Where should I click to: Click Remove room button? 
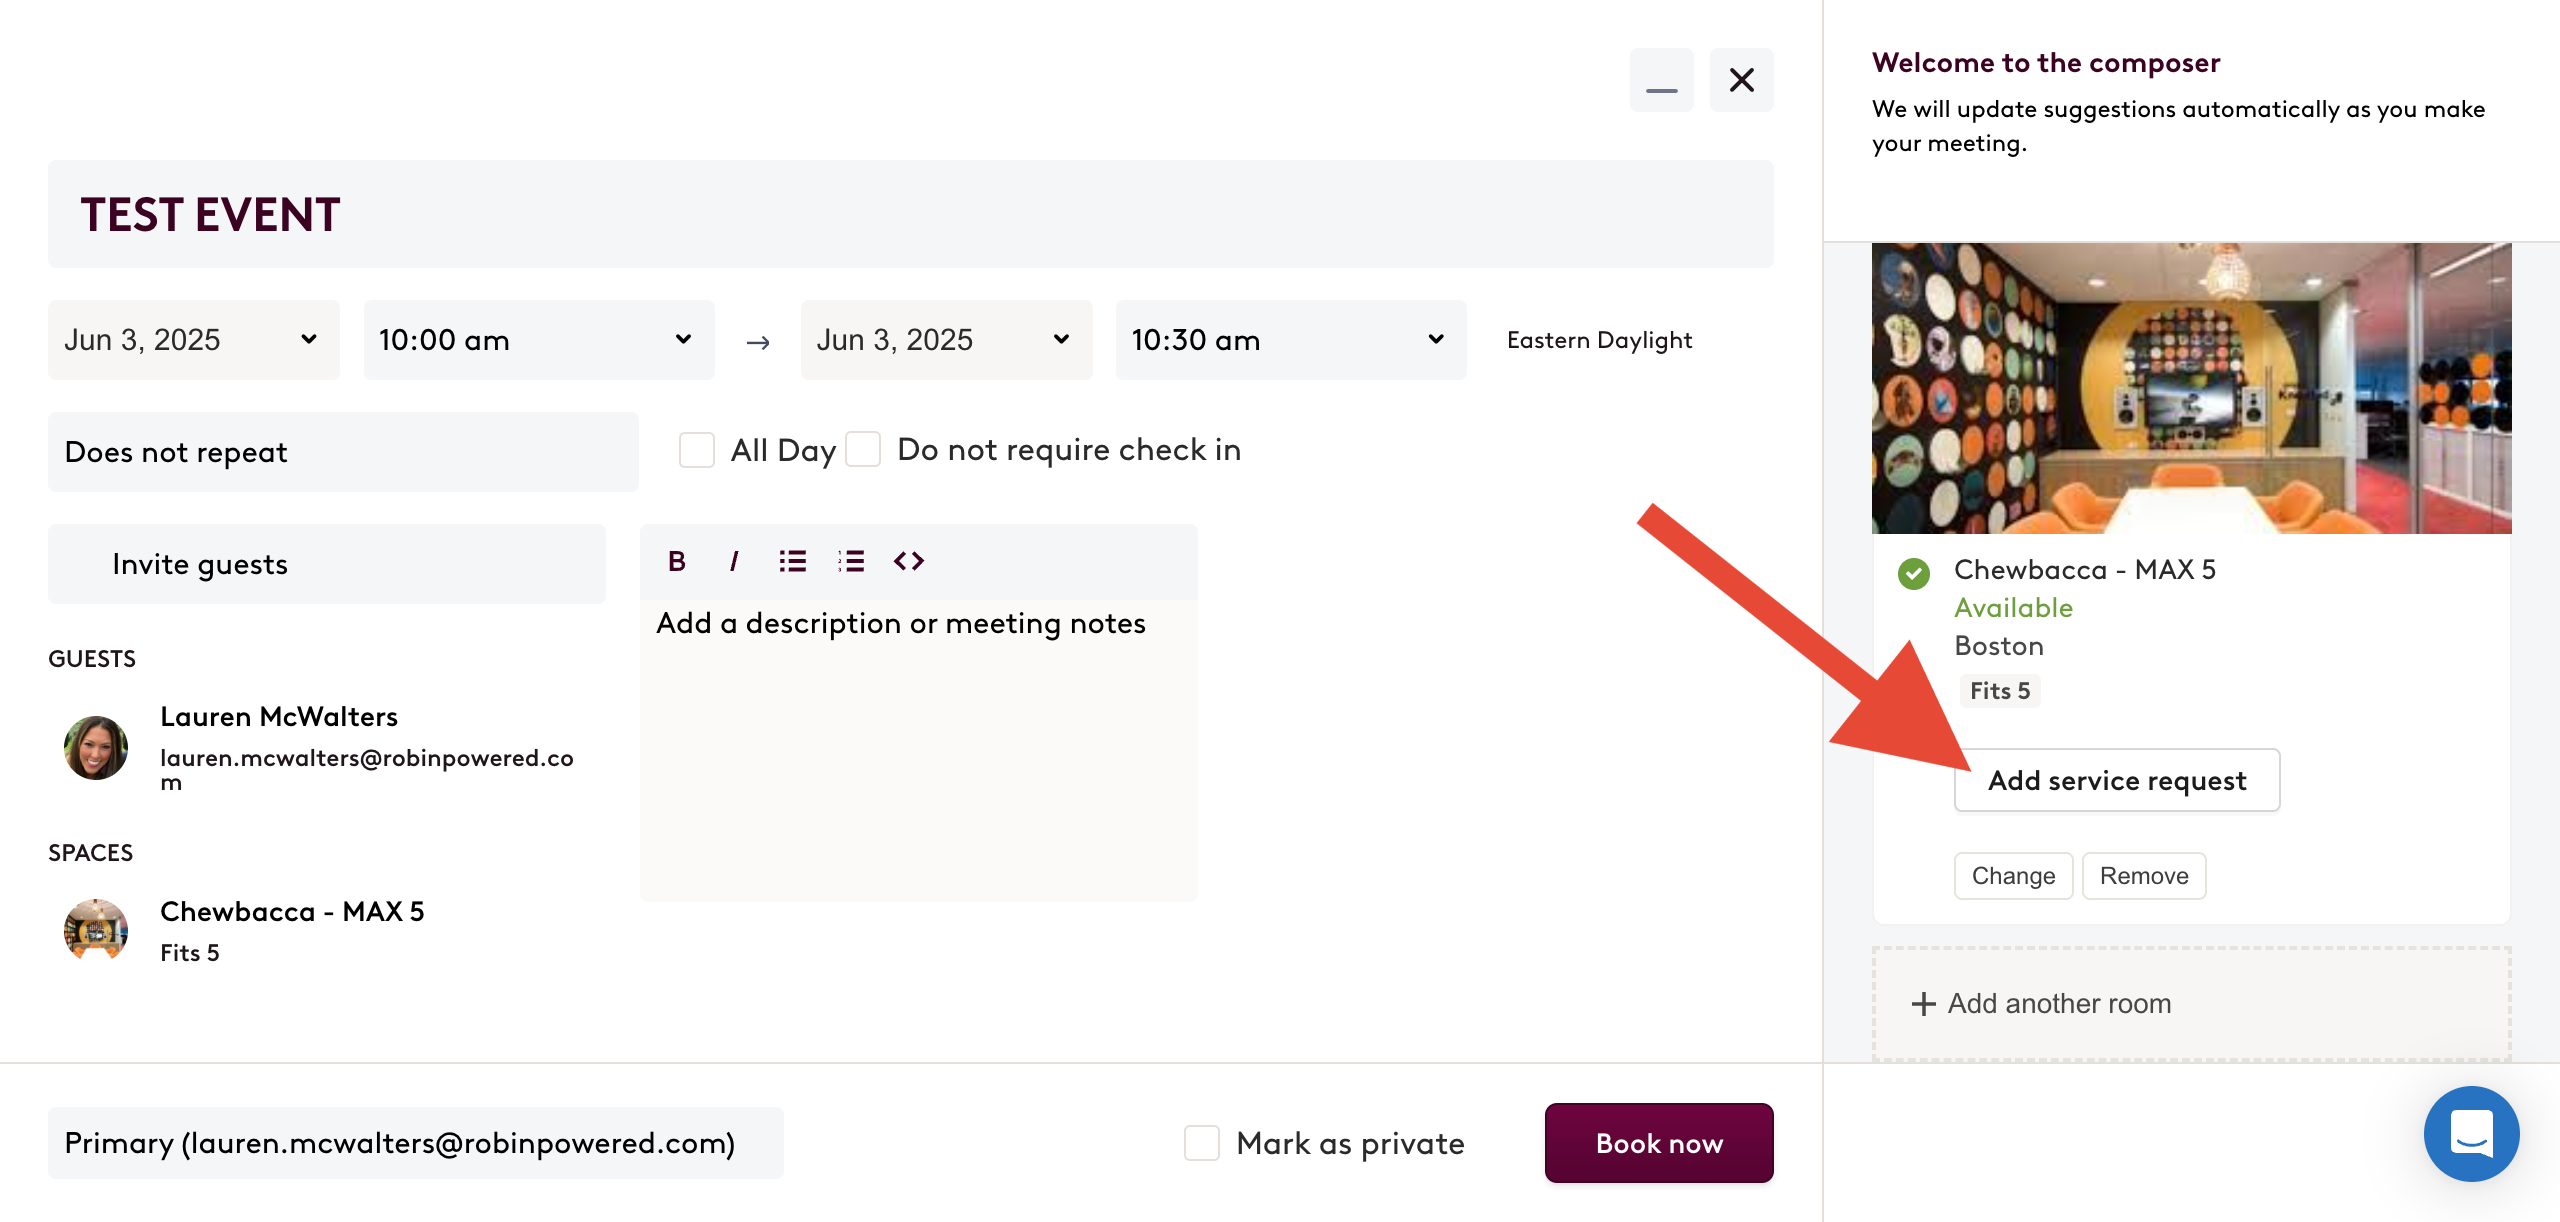point(2144,876)
